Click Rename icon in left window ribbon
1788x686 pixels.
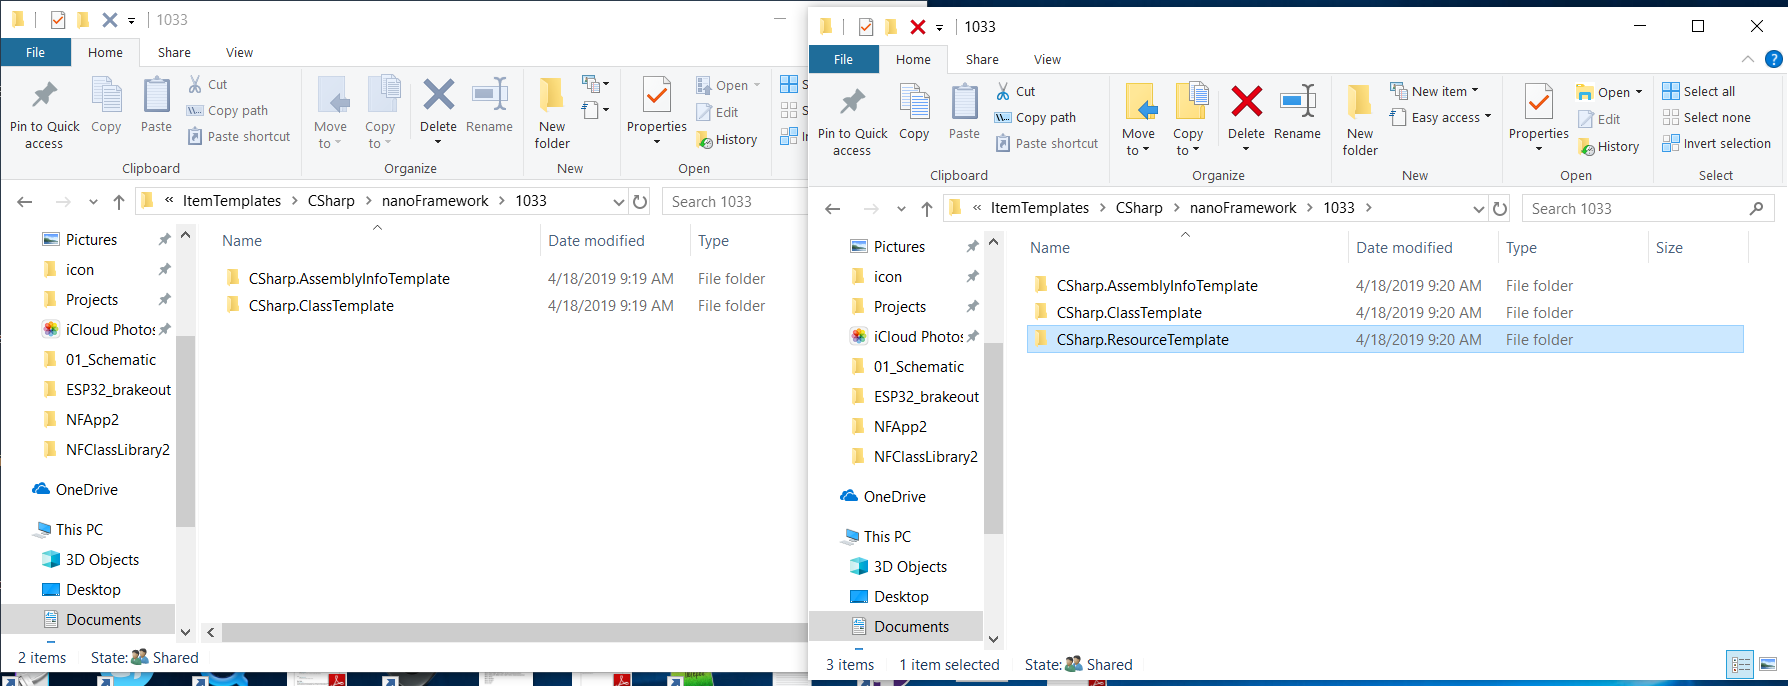490,95
